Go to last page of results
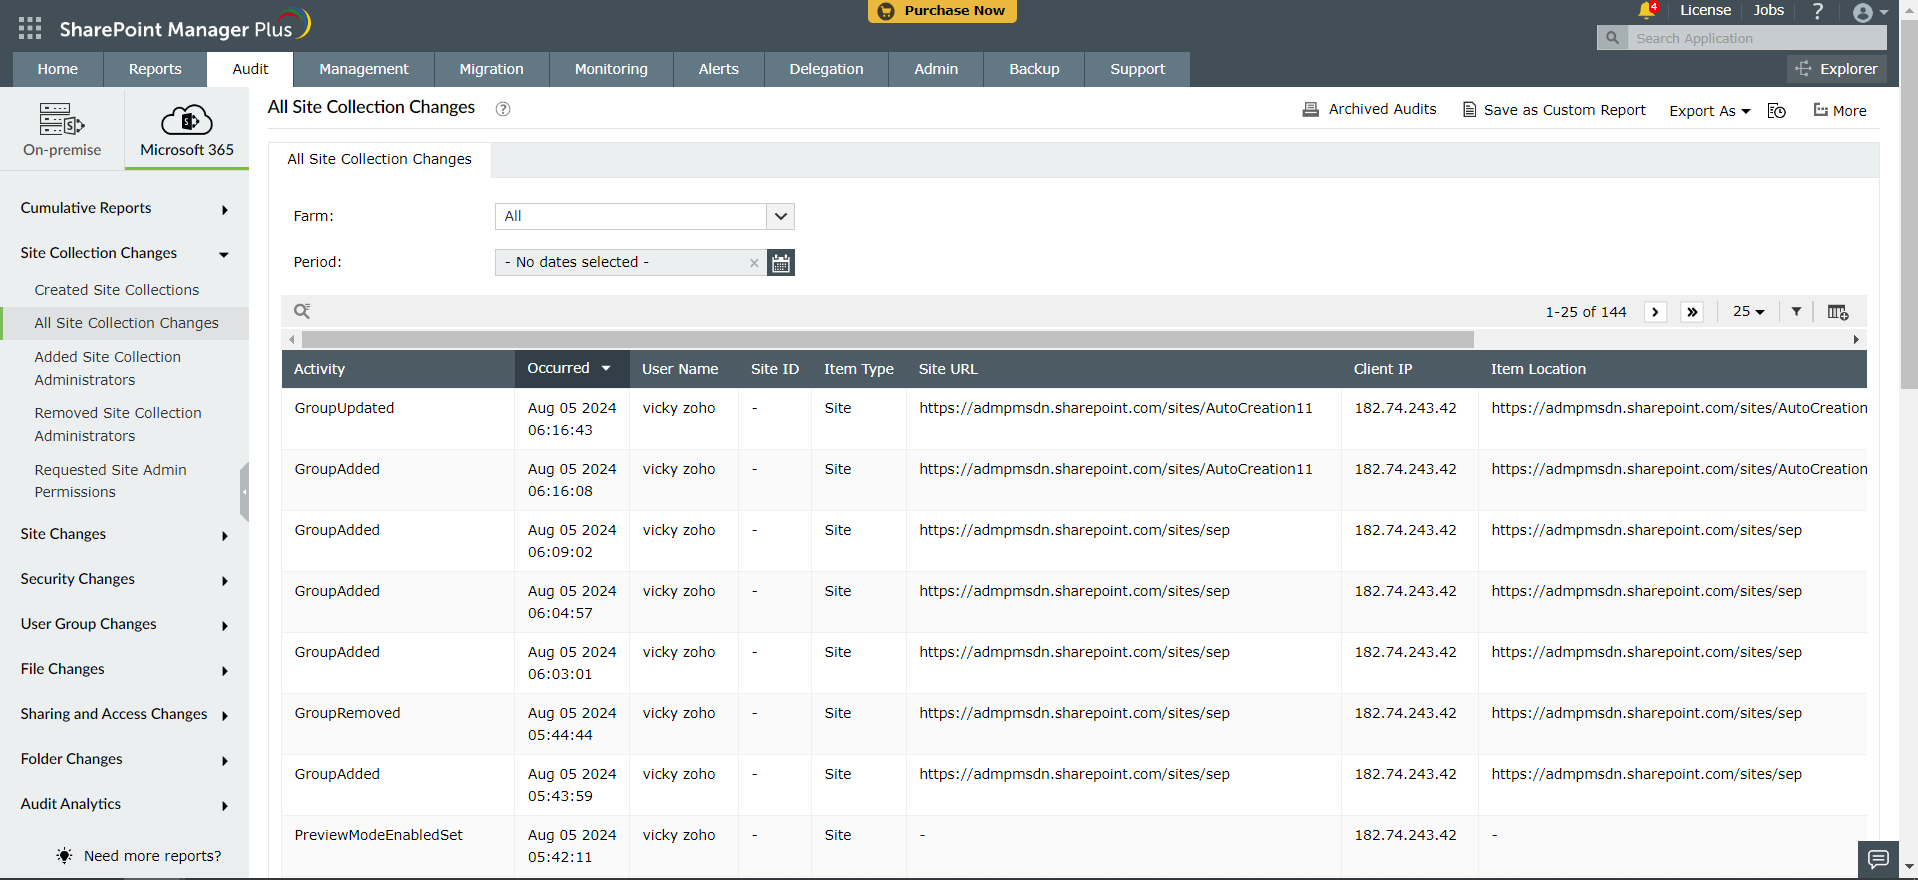1918x880 pixels. pyautogui.click(x=1692, y=312)
